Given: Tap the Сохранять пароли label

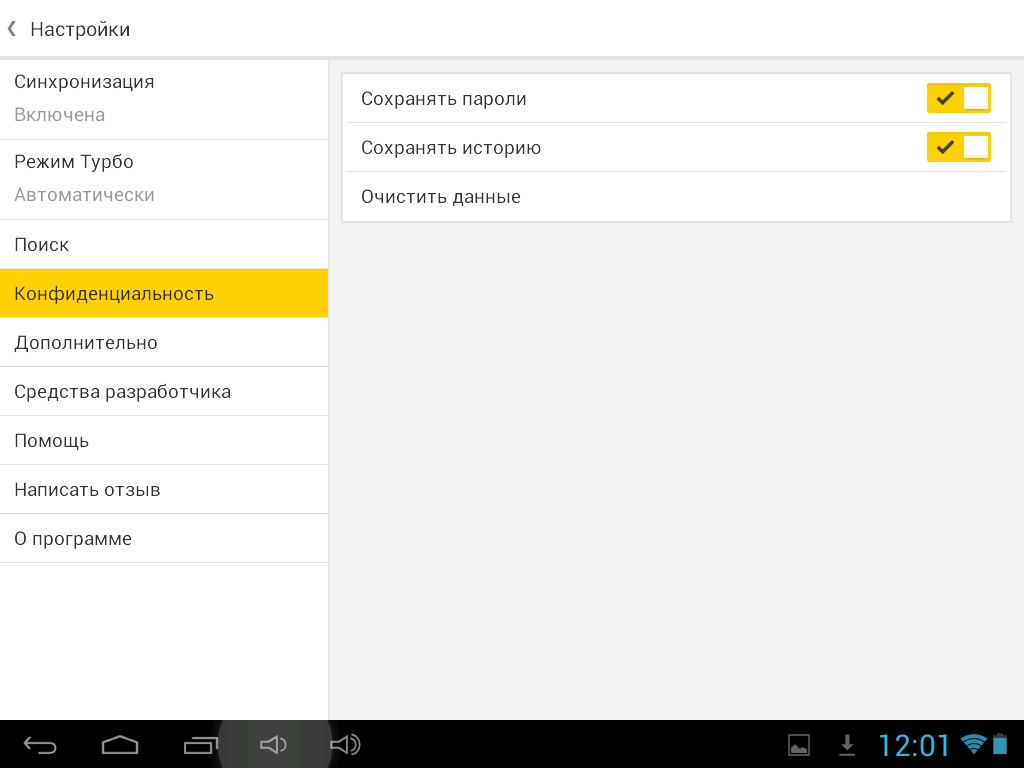Looking at the screenshot, I should (x=443, y=99).
